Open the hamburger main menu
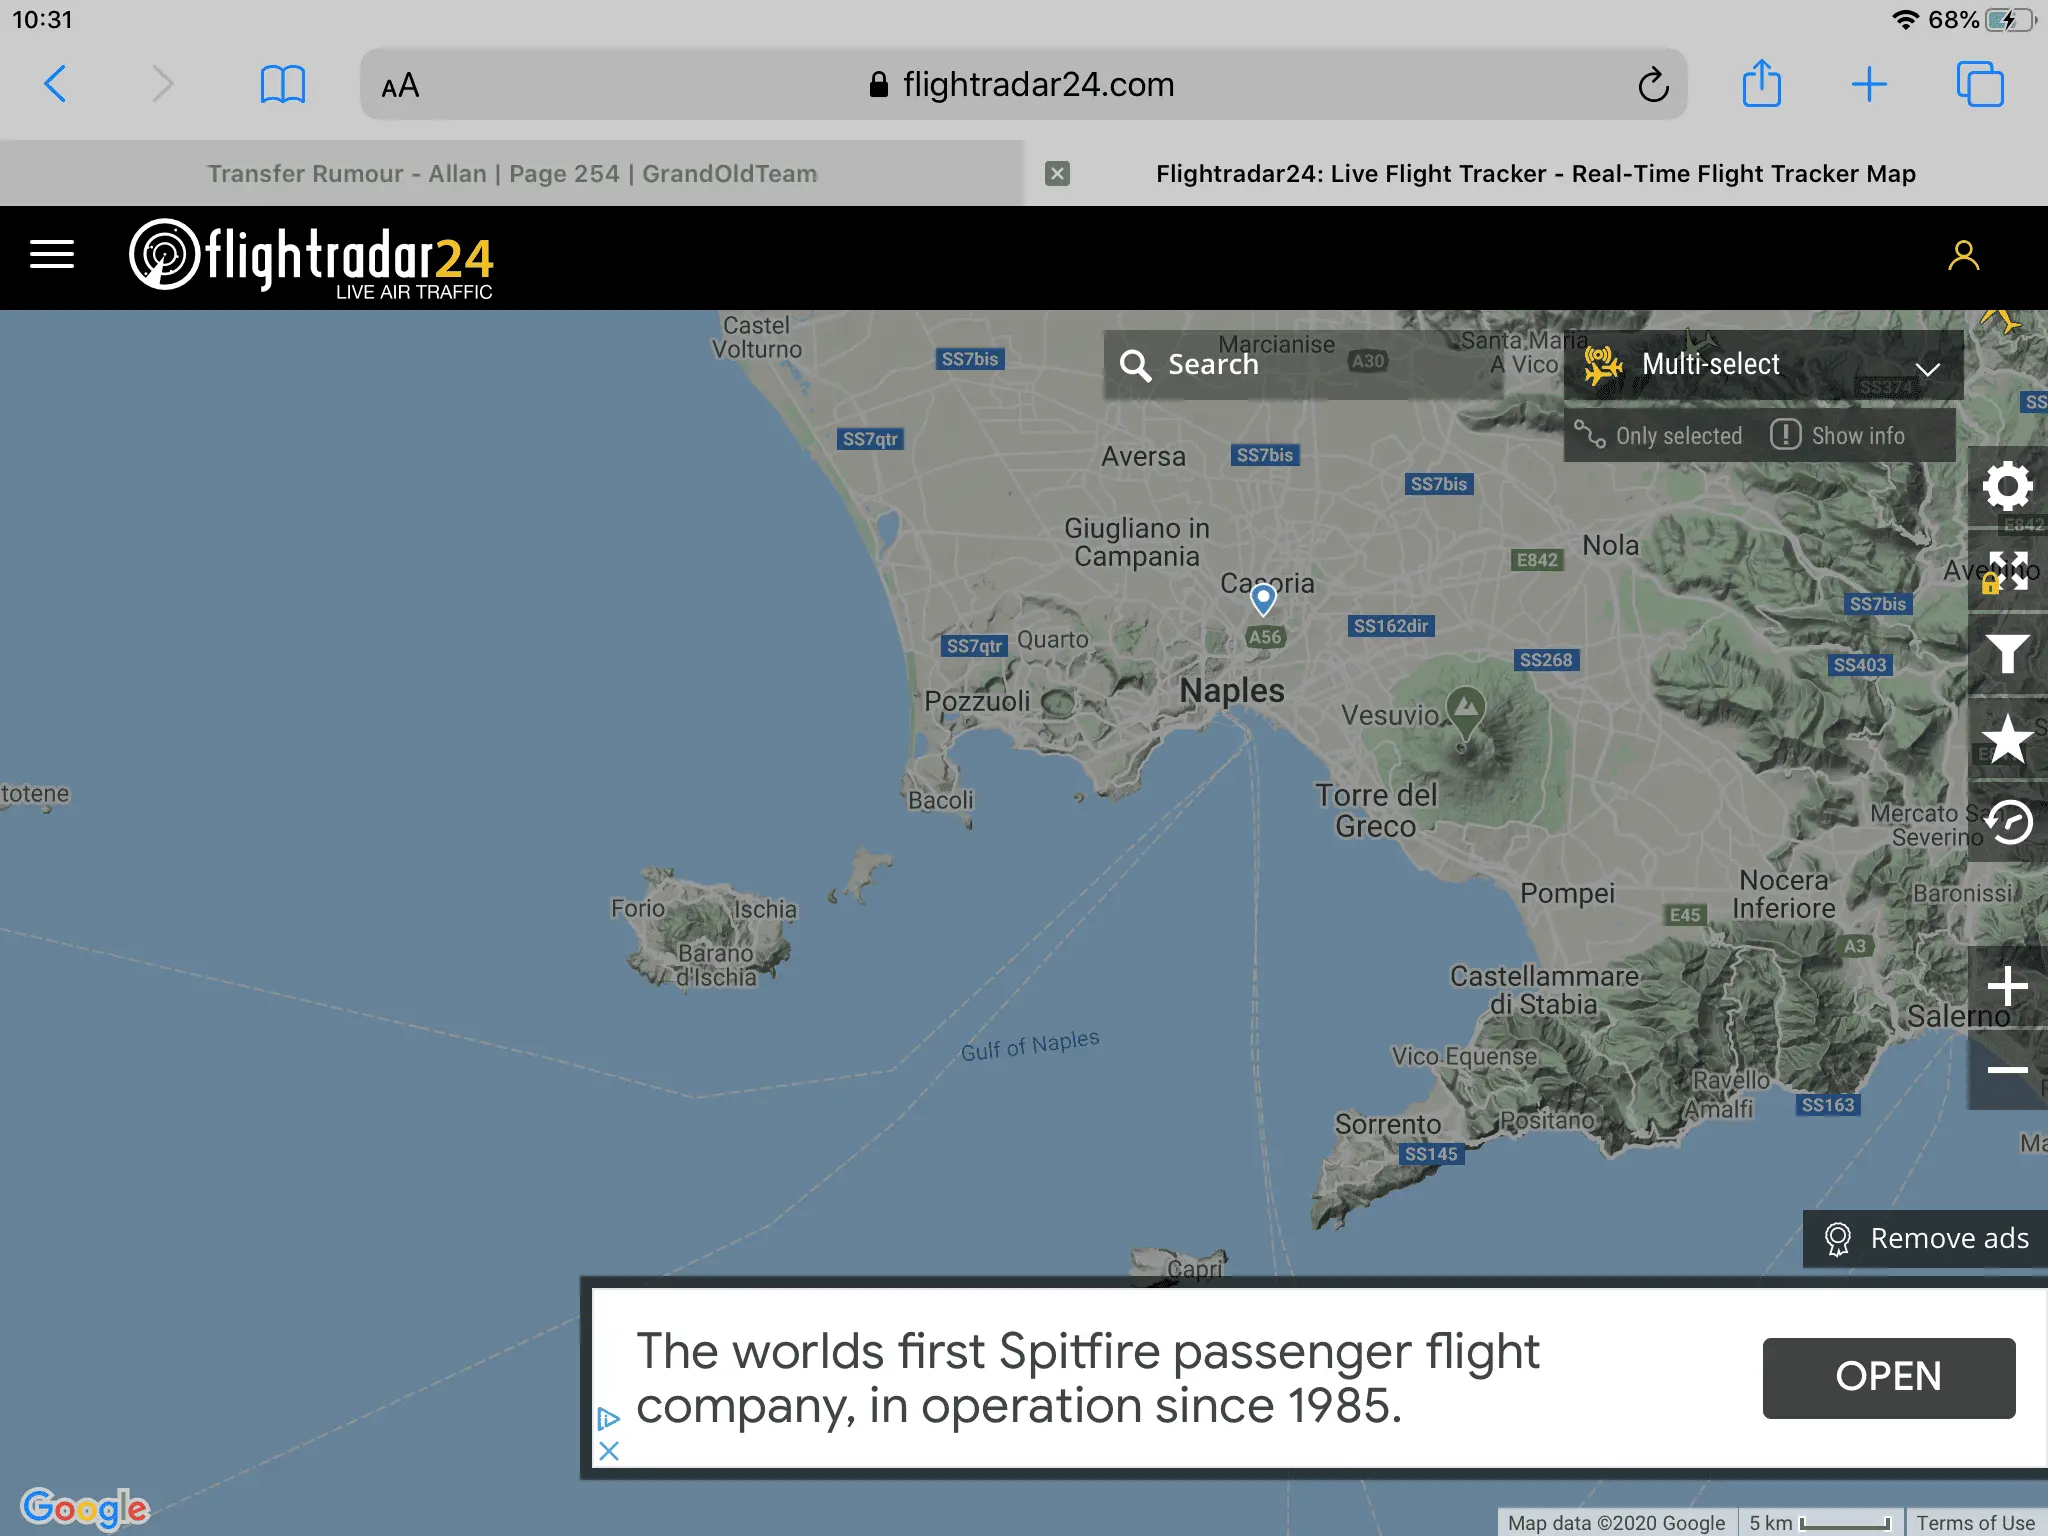Image resolution: width=2048 pixels, height=1536 pixels. [x=52, y=255]
